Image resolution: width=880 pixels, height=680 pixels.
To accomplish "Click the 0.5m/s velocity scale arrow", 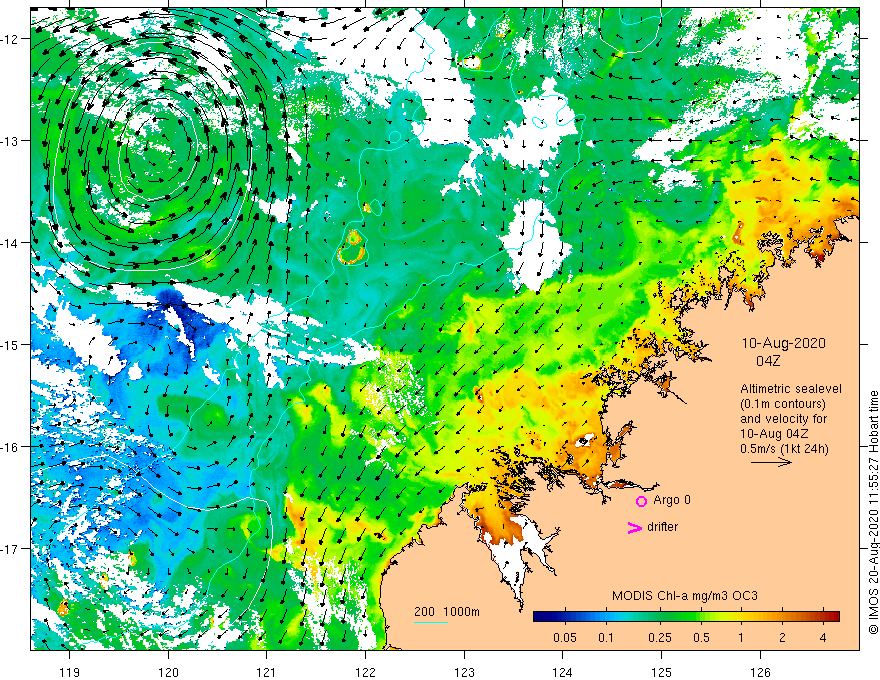I will [771, 463].
